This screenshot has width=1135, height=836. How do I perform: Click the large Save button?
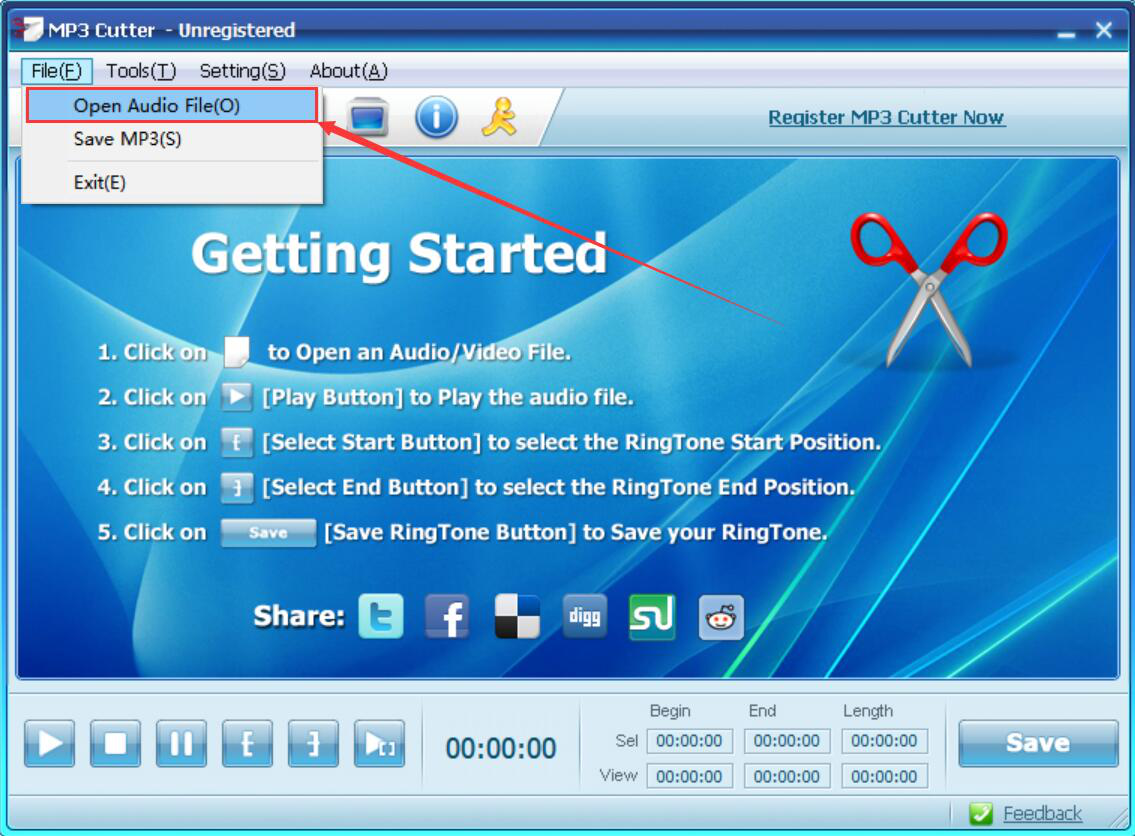tap(1038, 743)
